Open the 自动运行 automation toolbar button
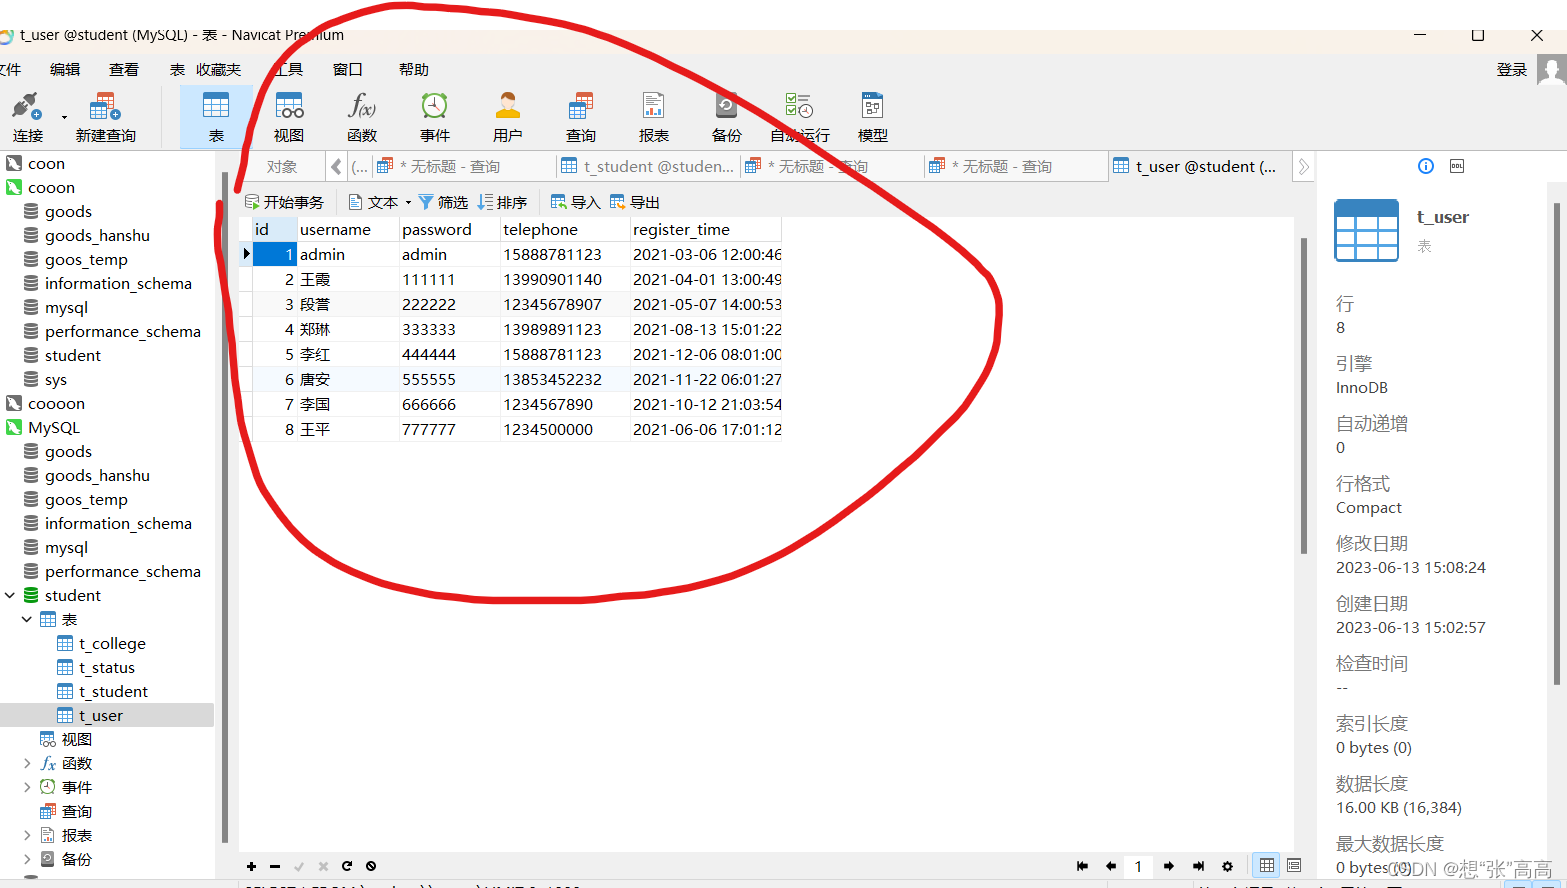This screenshot has width=1567, height=888. 800,117
